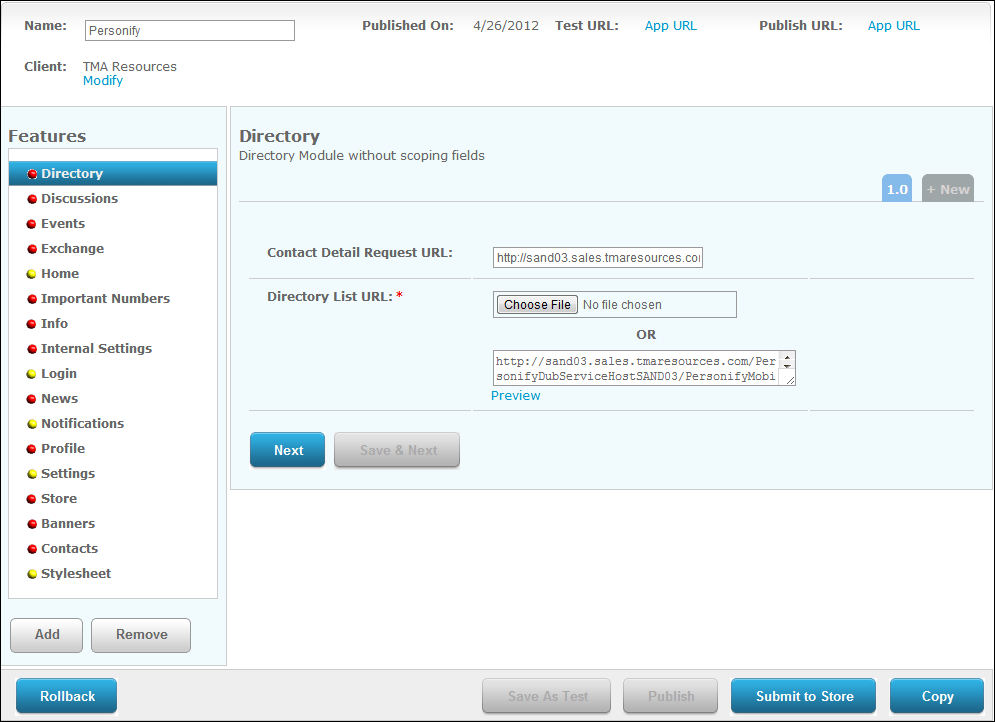Screen dimensions: 995x722
Task: Modify the TMA Resources client
Action: point(103,80)
